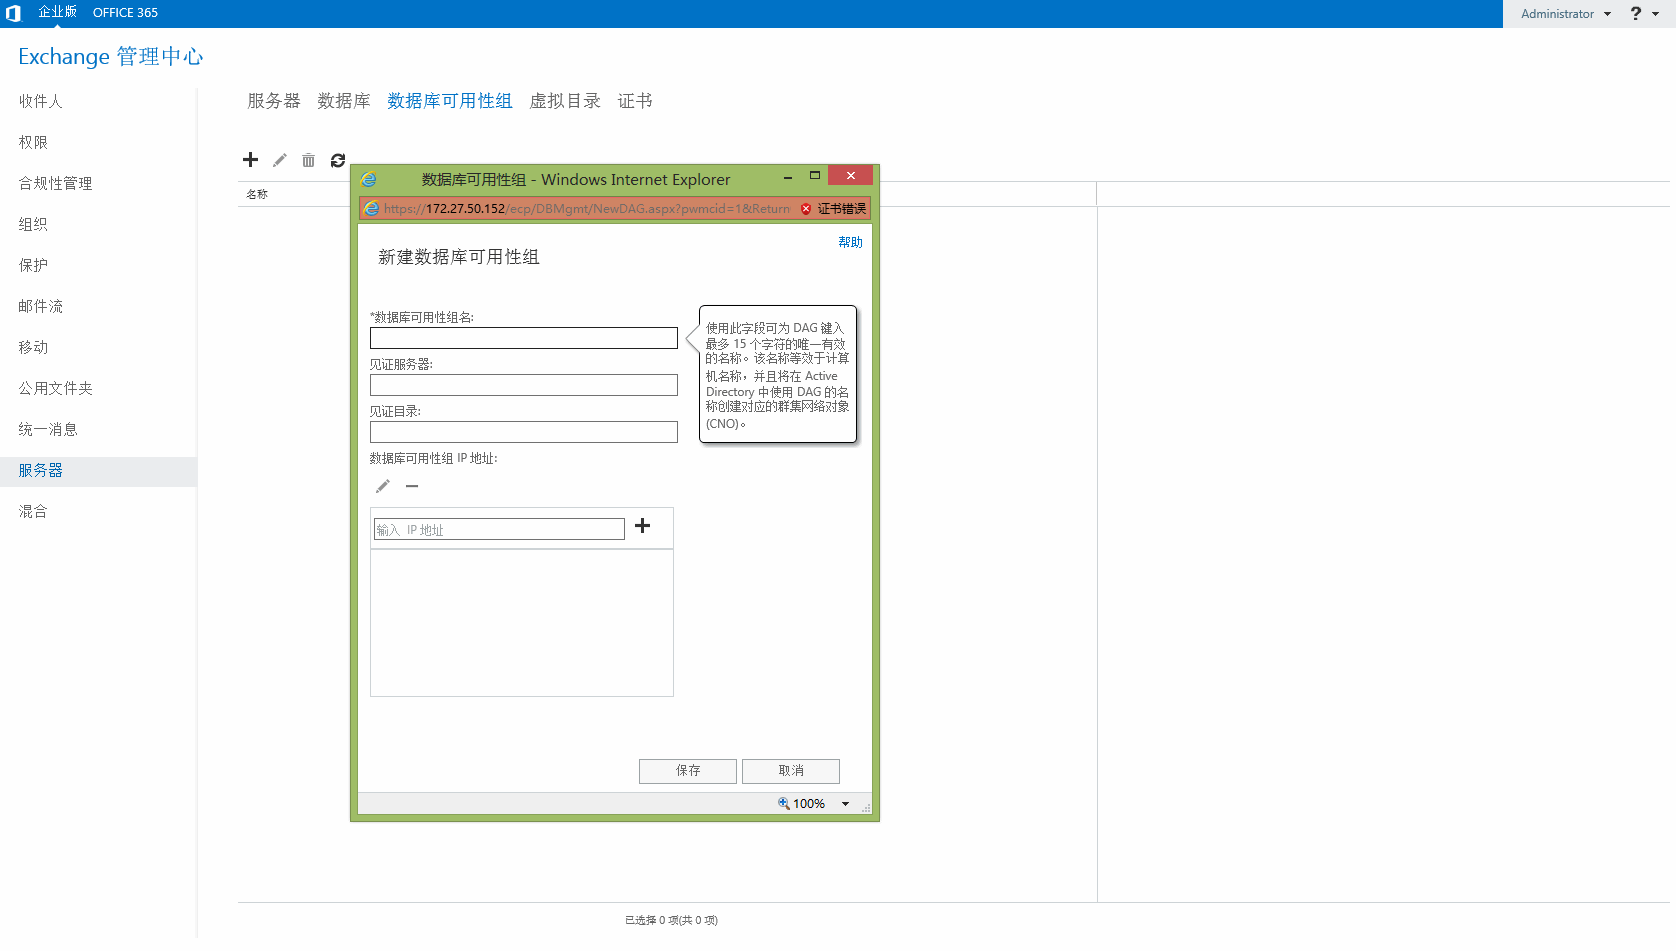Click the page icon in dialog address bar
The image size is (1676, 951).
(372, 208)
